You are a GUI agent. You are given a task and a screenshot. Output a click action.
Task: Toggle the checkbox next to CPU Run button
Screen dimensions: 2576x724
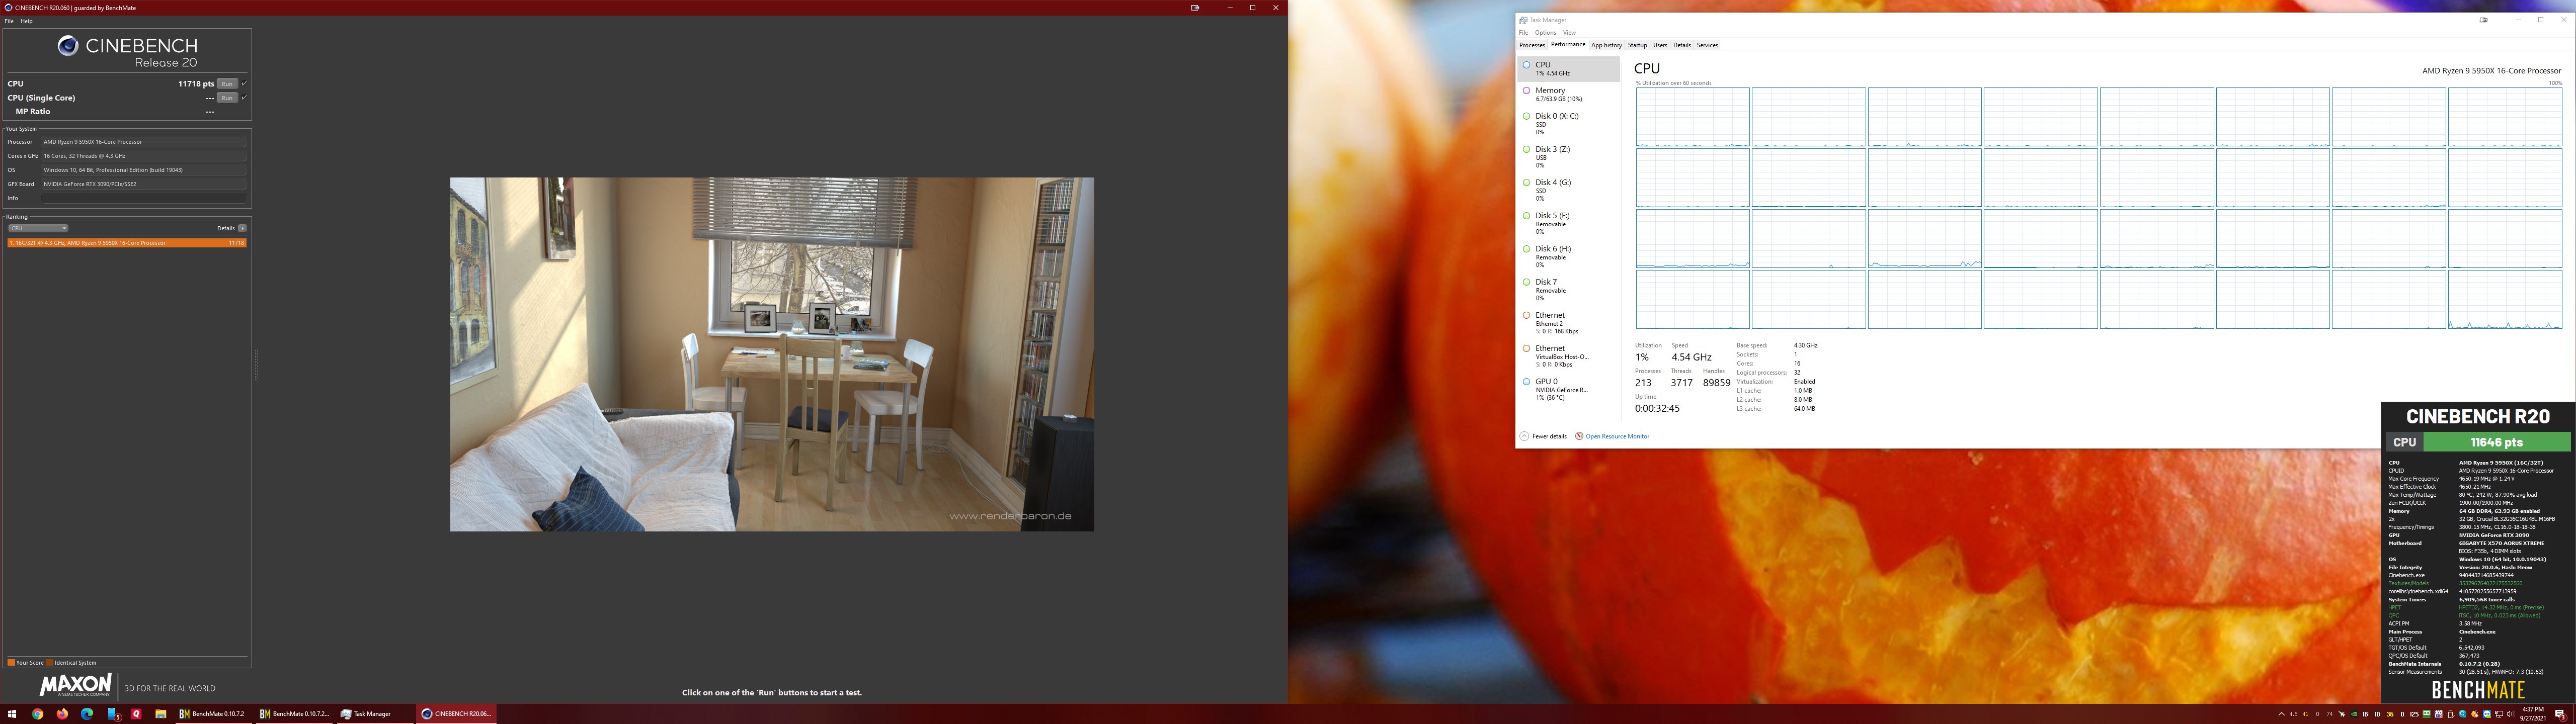pos(244,84)
